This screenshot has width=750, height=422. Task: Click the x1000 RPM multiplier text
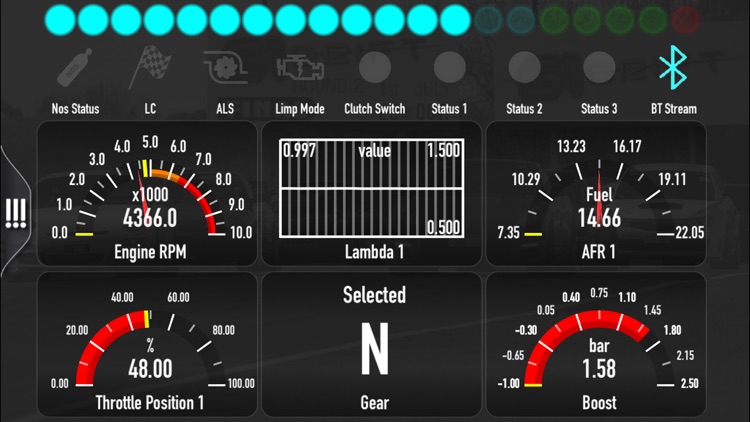150,195
